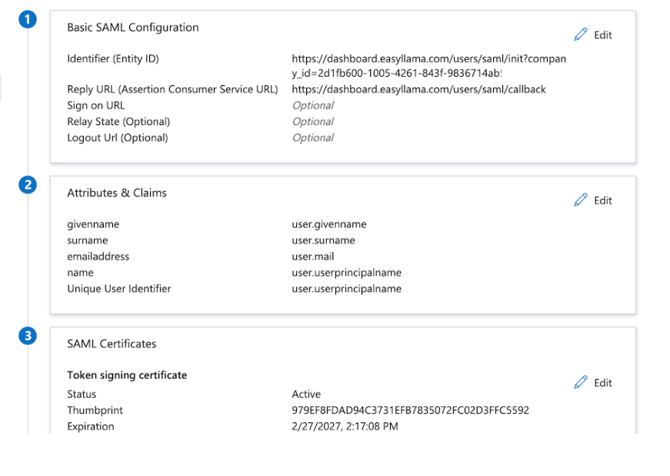
Task: Click the pencil icon in Basic SAML Configuration
Action: (x=581, y=34)
